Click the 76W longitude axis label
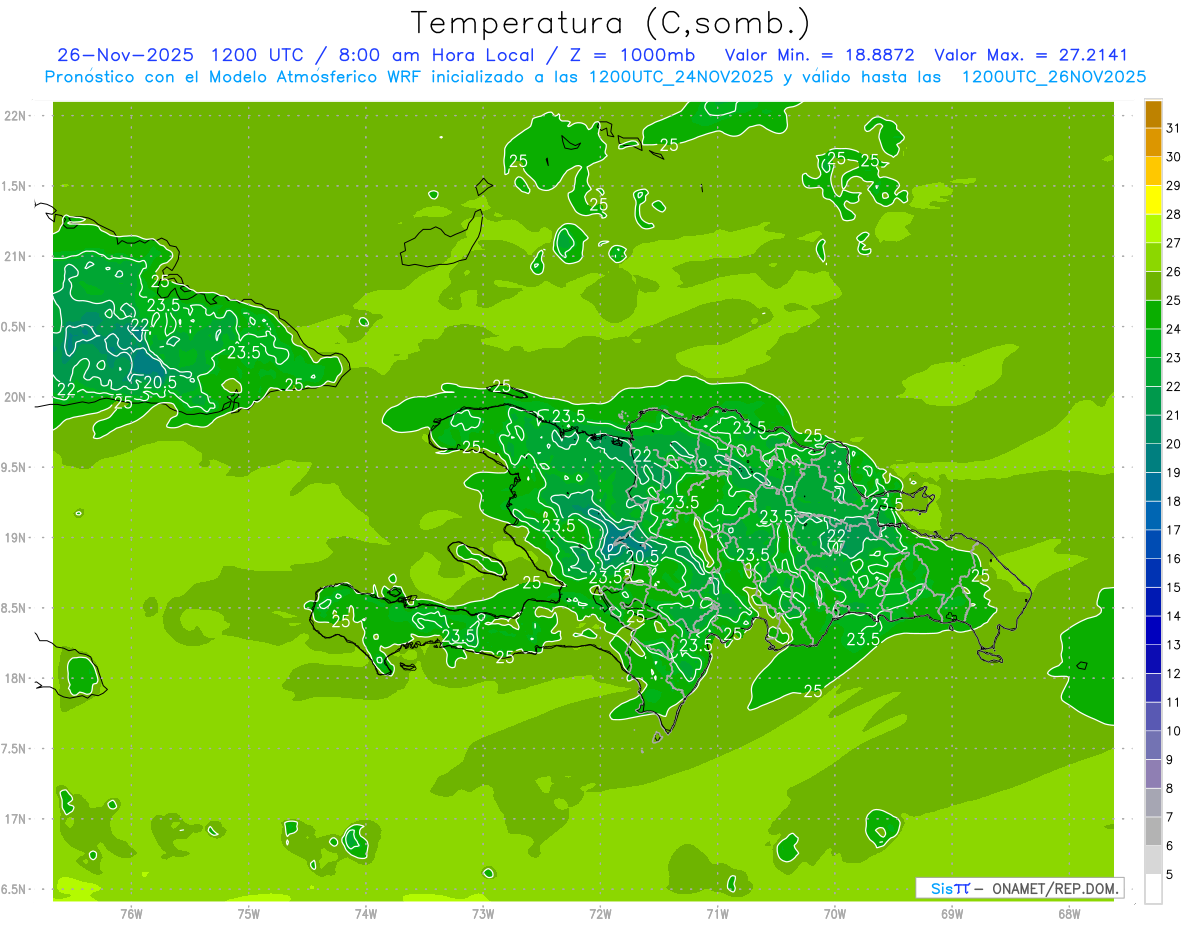The width and height of the screenshot is (1200, 927). tap(131, 914)
